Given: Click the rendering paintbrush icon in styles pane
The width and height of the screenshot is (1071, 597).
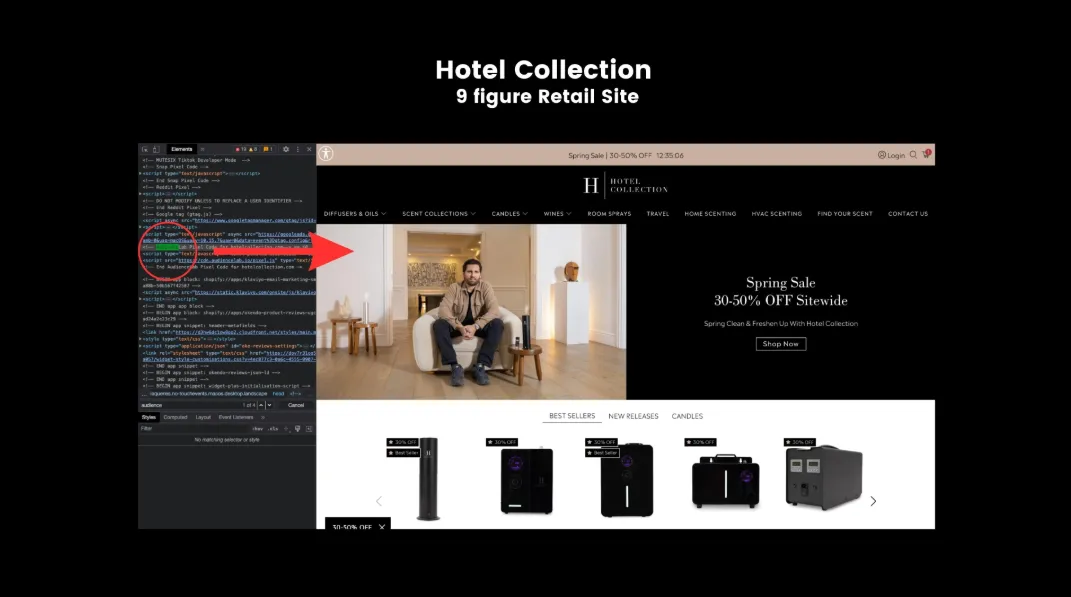Looking at the screenshot, I should [x=297, y=429].
